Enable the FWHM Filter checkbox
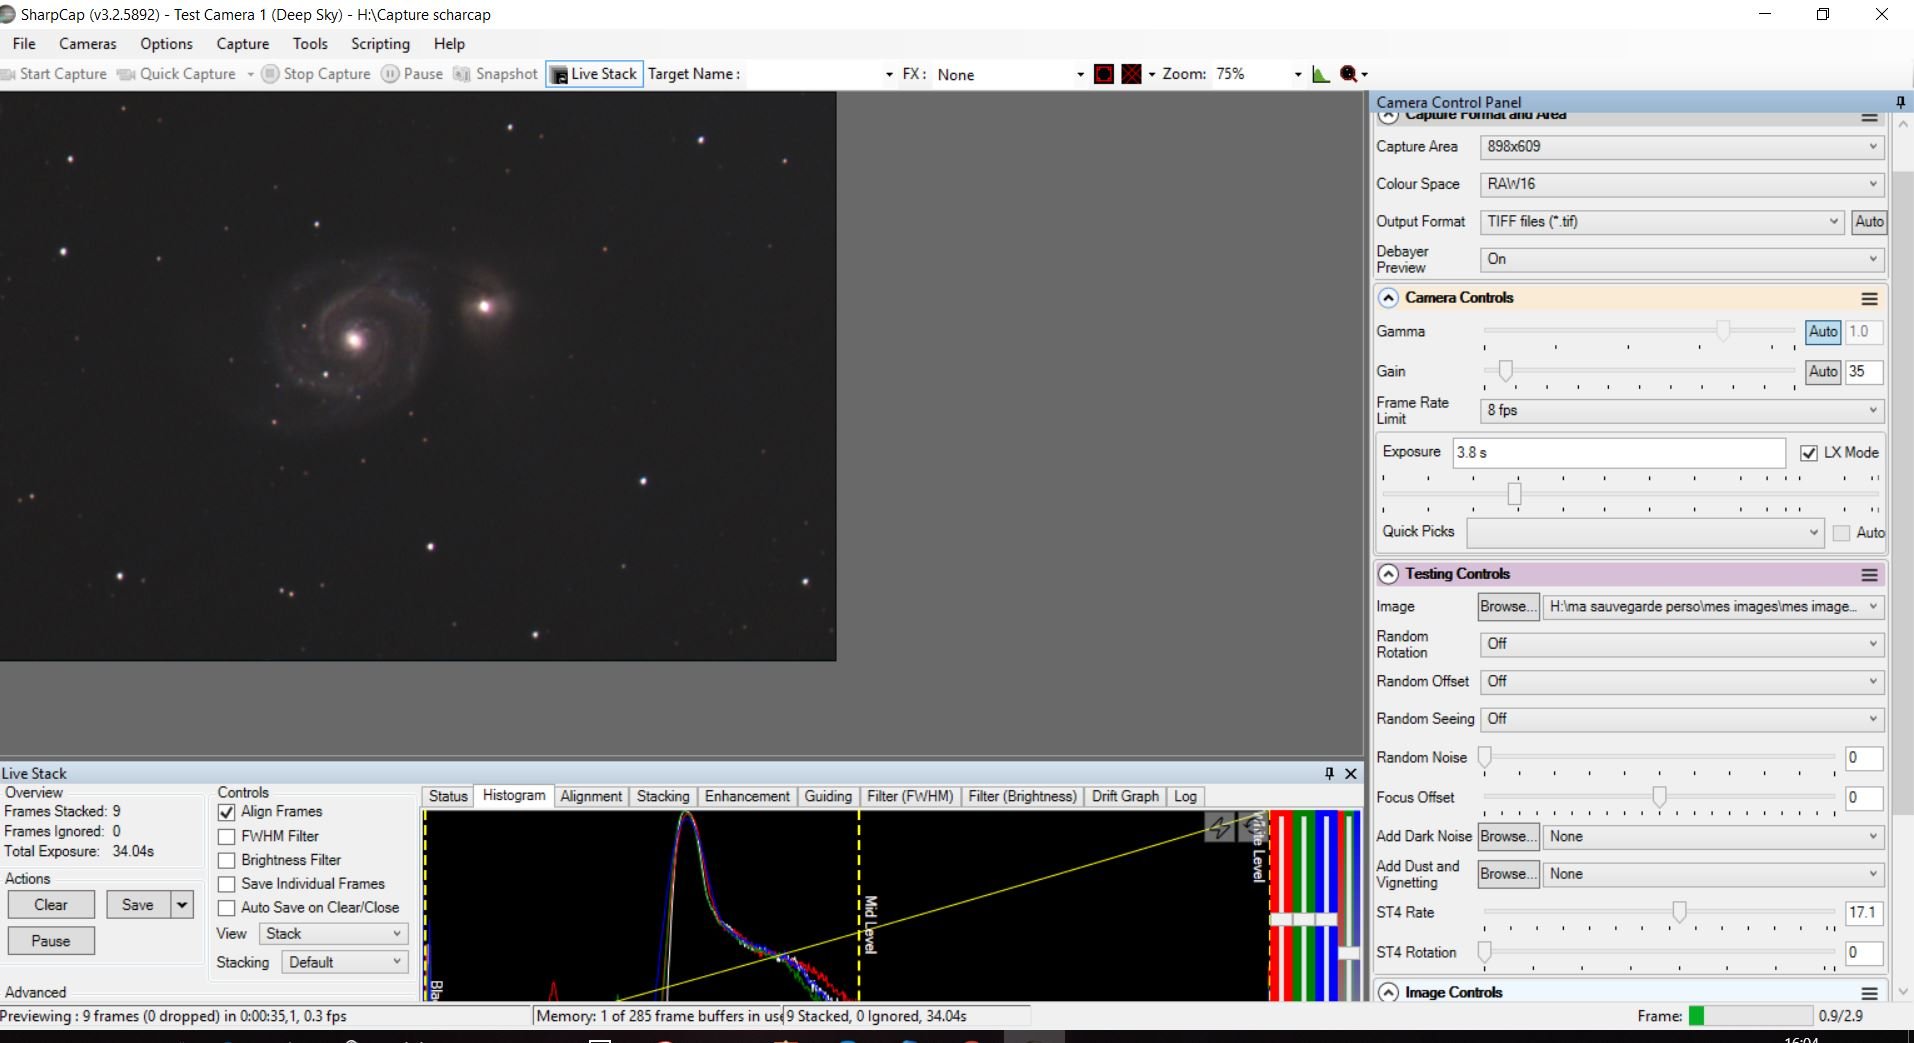 [227, 836]
